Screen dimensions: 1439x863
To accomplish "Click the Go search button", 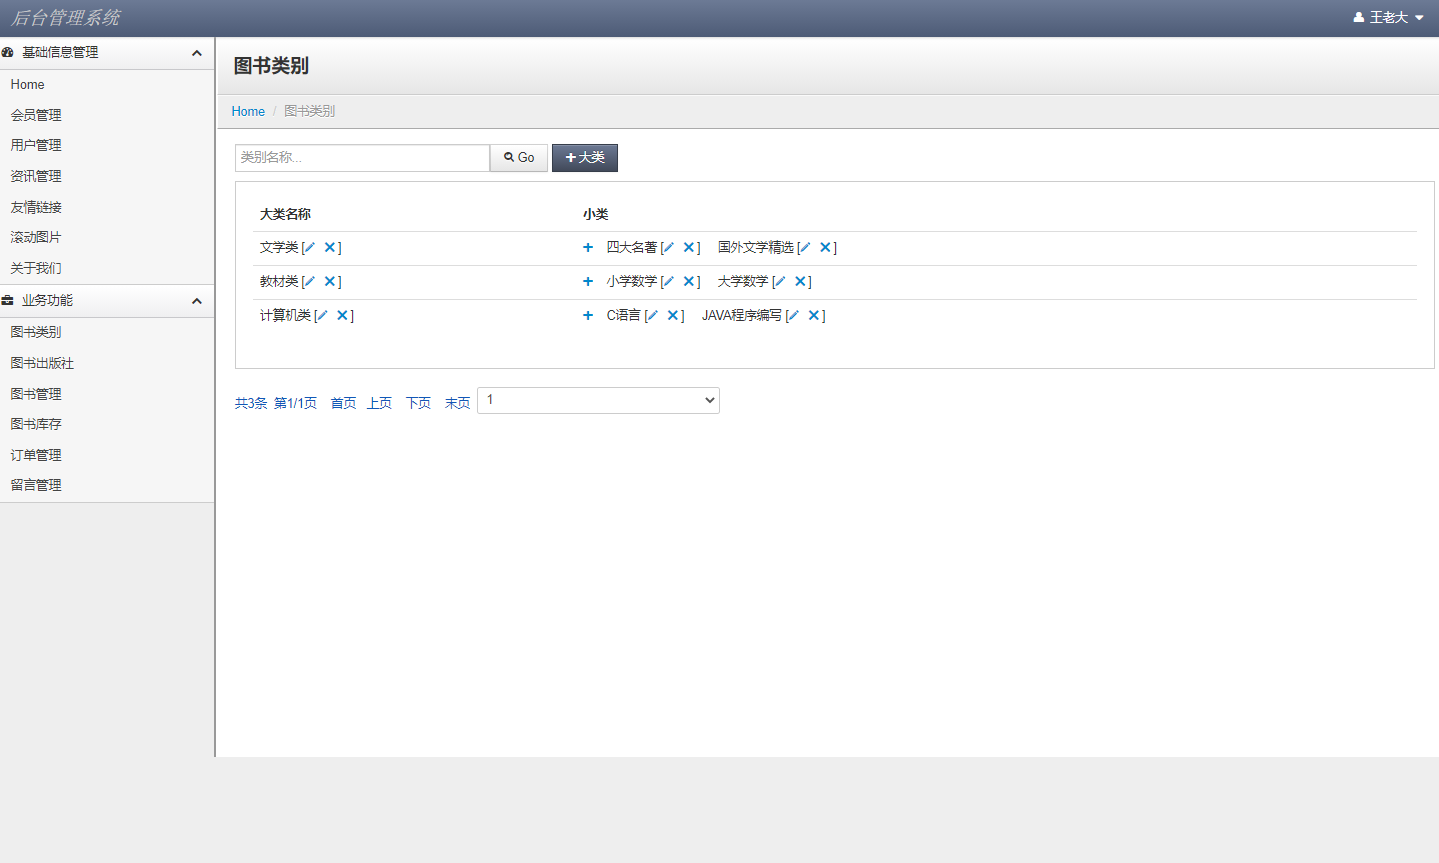I will tap(518, 157).
